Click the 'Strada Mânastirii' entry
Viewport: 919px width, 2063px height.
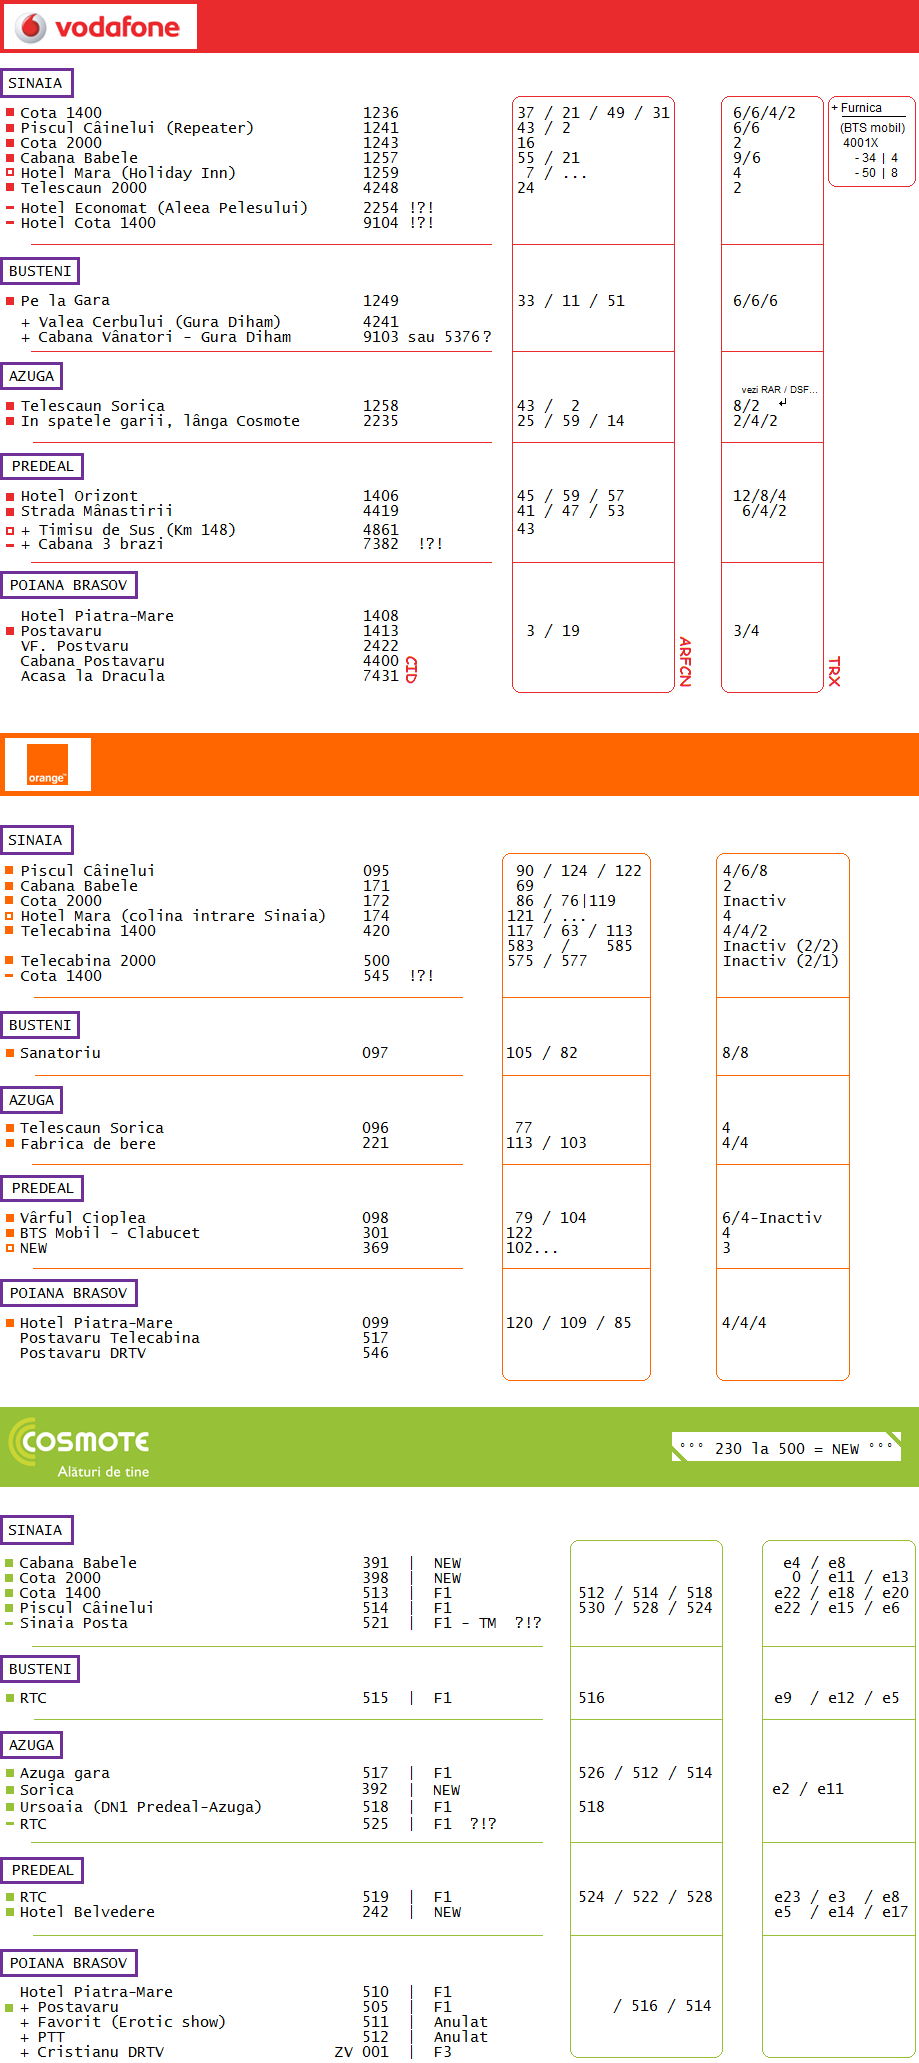96,511
